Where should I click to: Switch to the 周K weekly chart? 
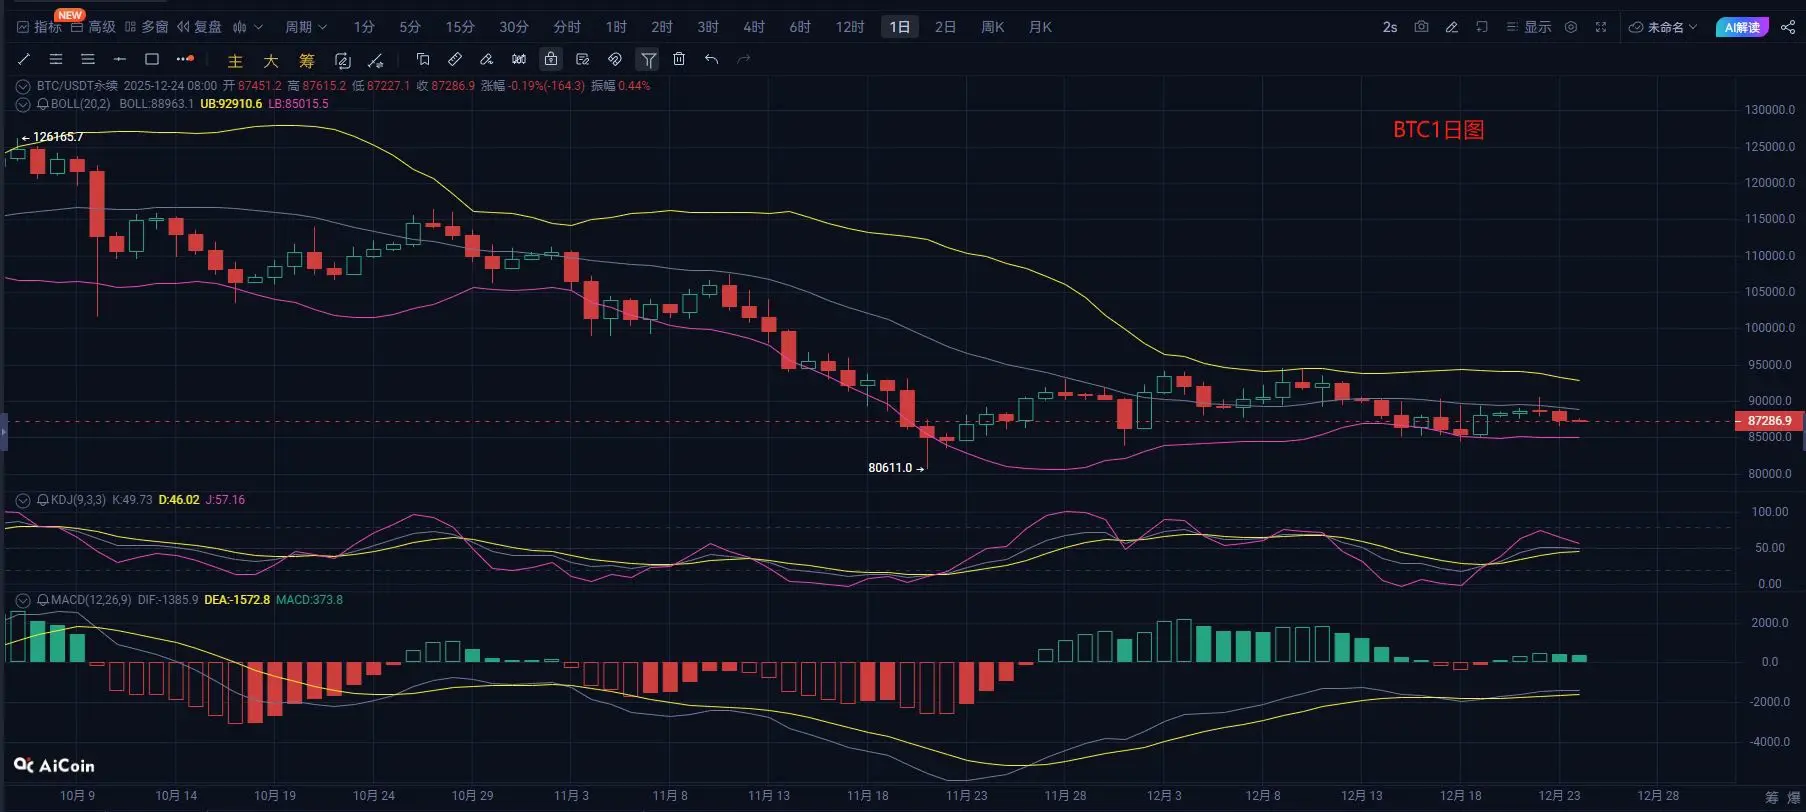click(992, 27)
